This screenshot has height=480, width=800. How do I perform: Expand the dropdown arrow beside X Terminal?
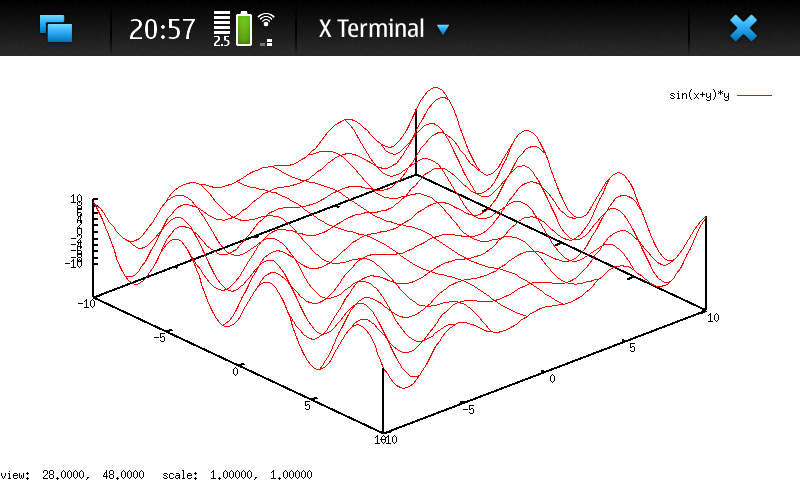click(x=443, y=30)
